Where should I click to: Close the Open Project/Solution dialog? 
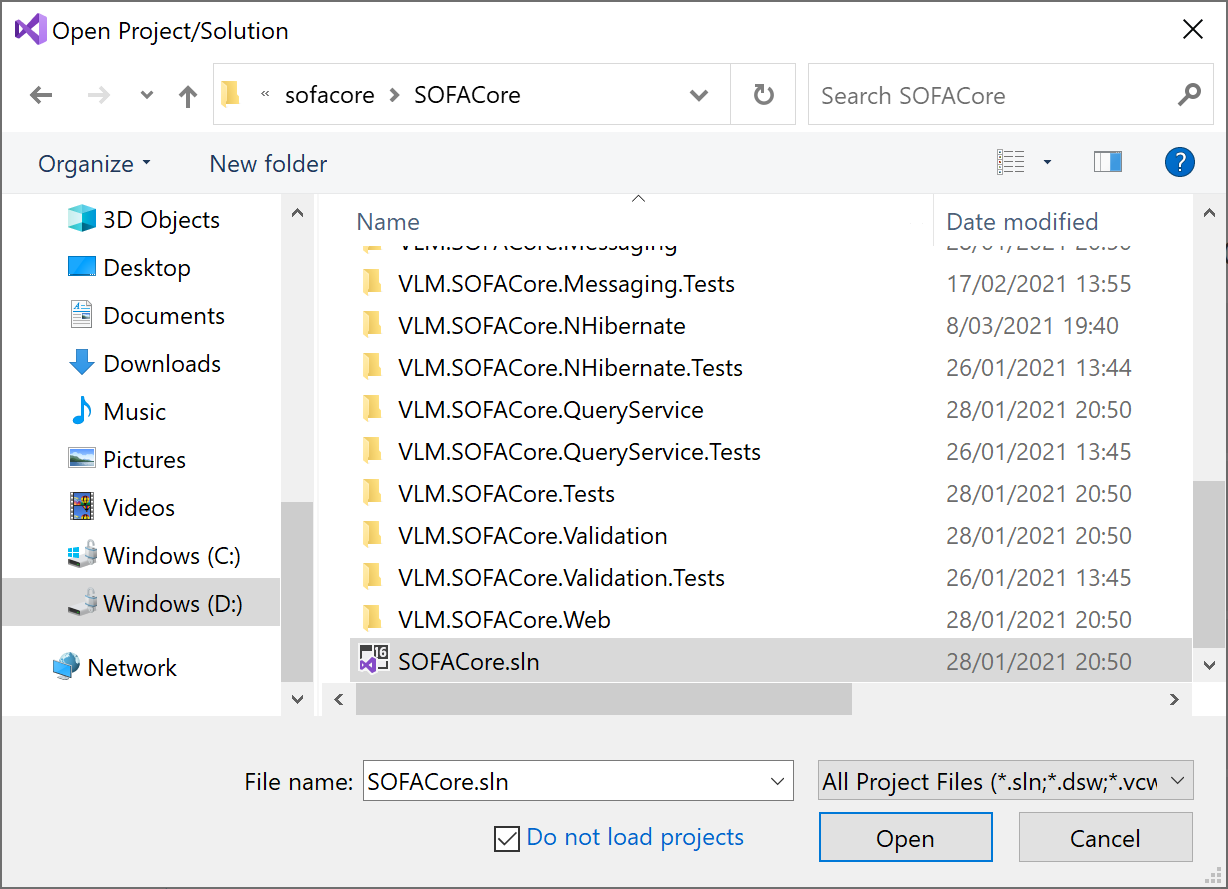(1193, 30)
